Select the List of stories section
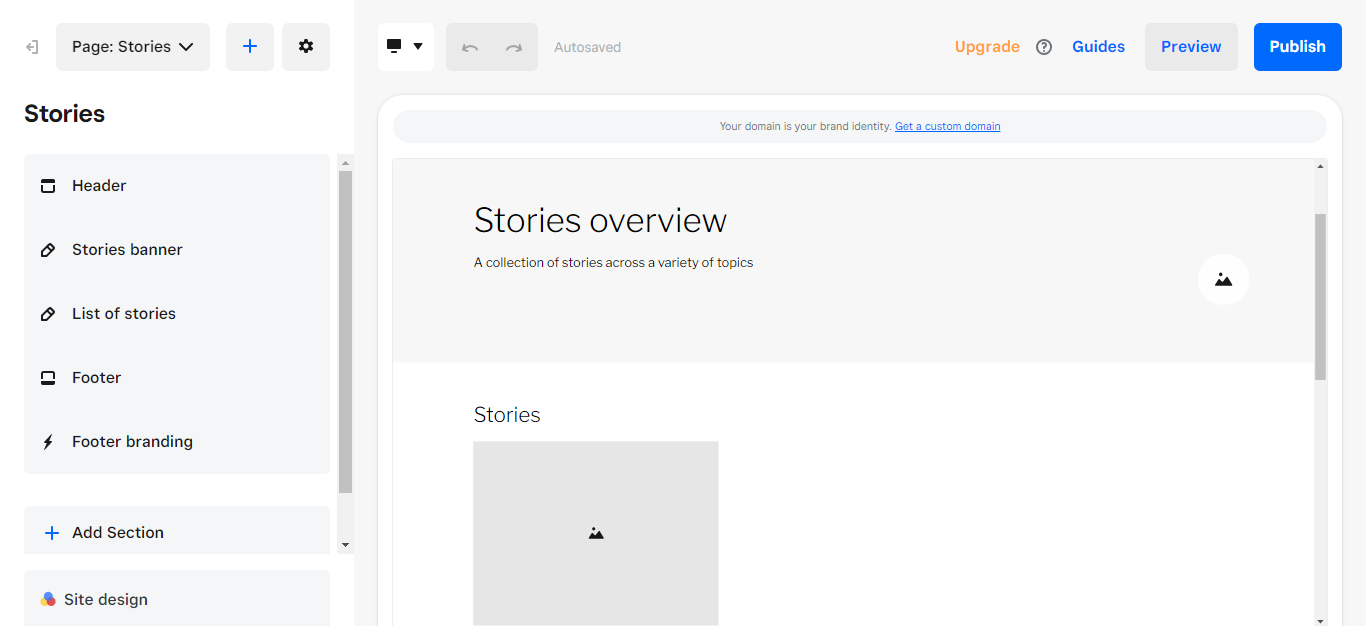This screenshot has height=626, width=1366. click(177, 314)
